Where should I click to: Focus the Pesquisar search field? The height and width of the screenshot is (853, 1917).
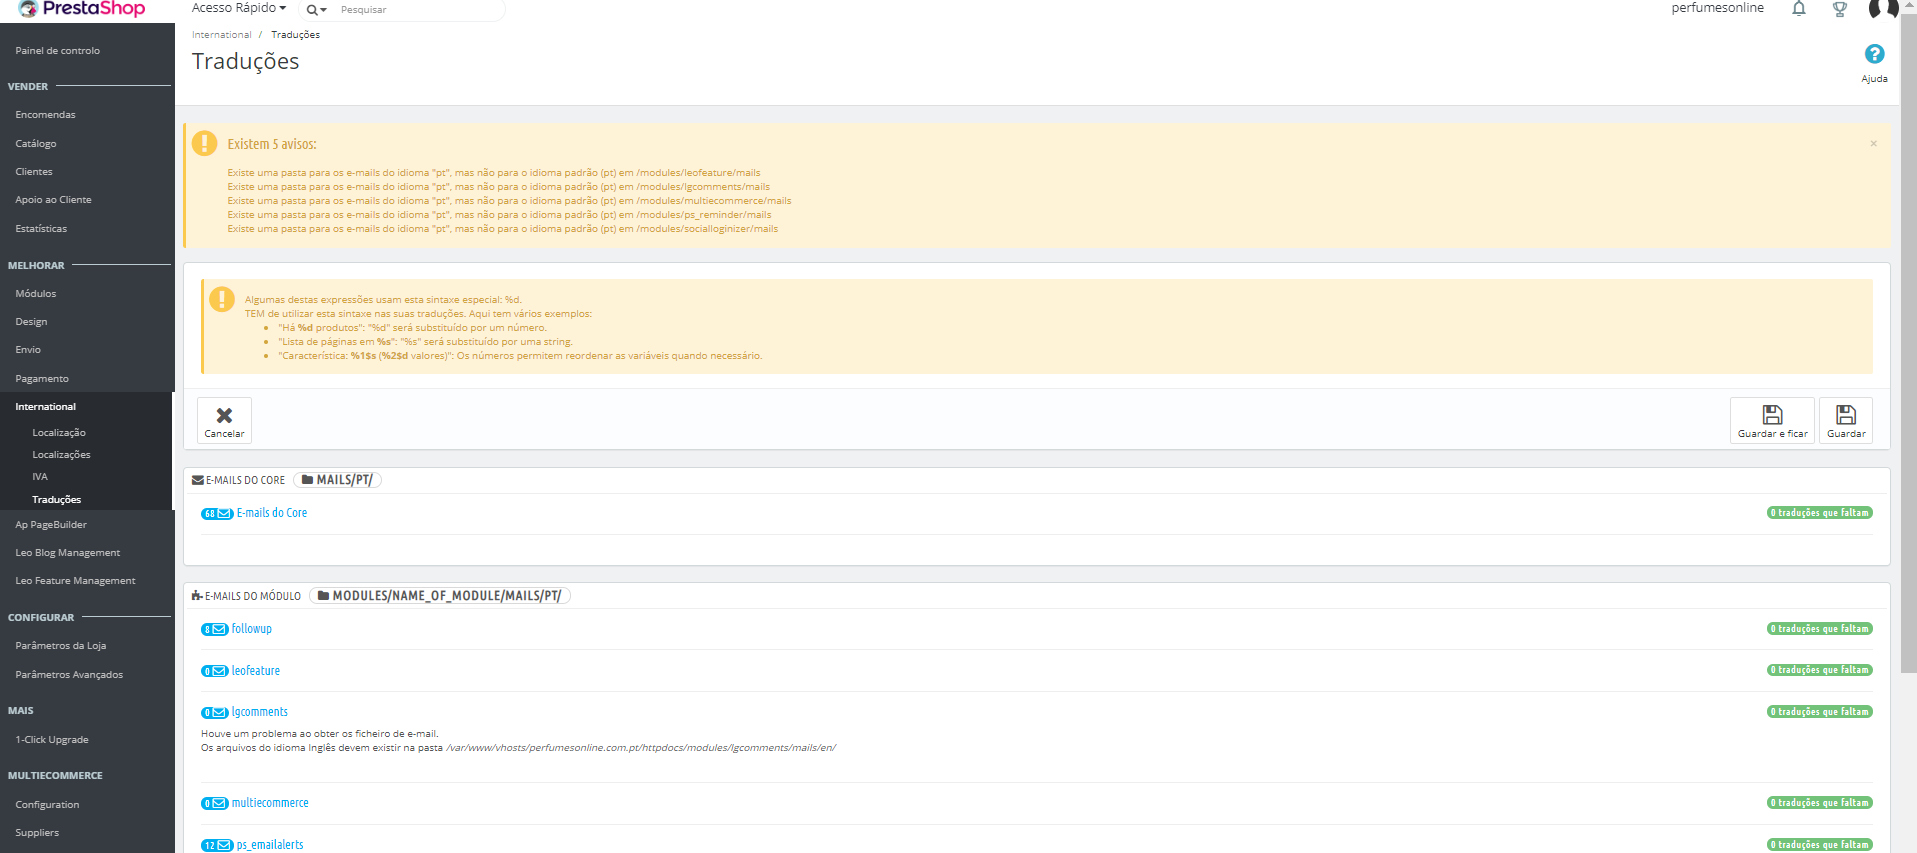[x=418, y=10]
